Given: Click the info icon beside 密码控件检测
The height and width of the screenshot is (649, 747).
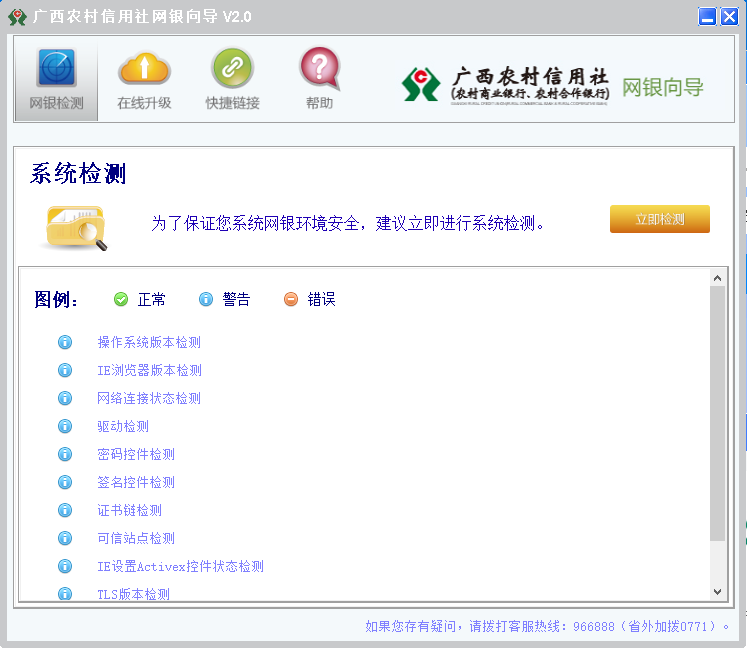Looking at the screenshot, I should click(x=65, y=454).
